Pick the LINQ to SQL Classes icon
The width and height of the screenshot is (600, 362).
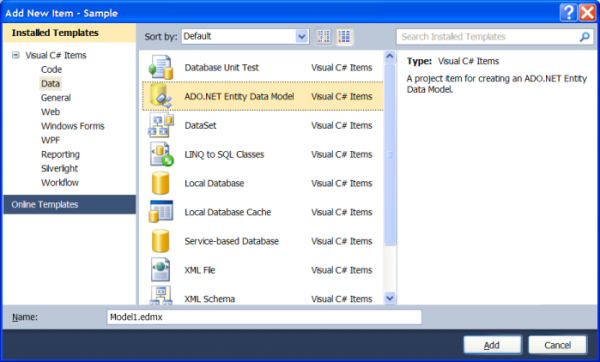click(x=161, y=154)
